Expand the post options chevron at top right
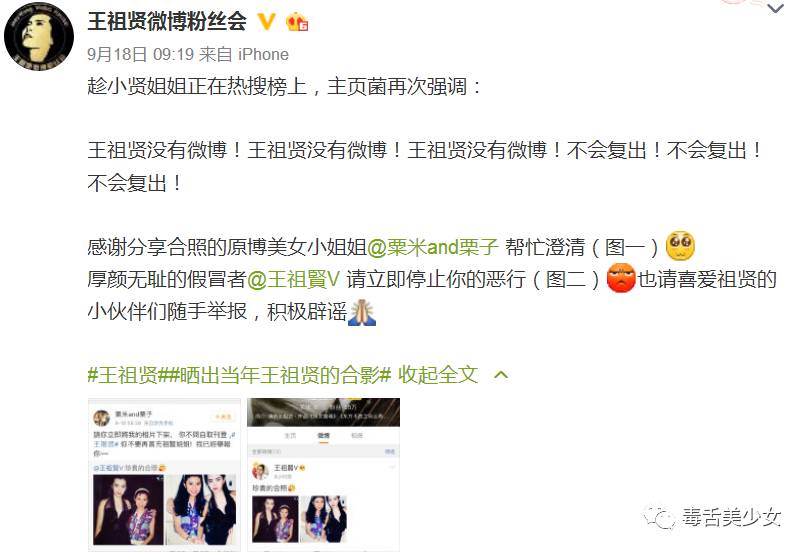The image size is (807, 552). (775, 8)
